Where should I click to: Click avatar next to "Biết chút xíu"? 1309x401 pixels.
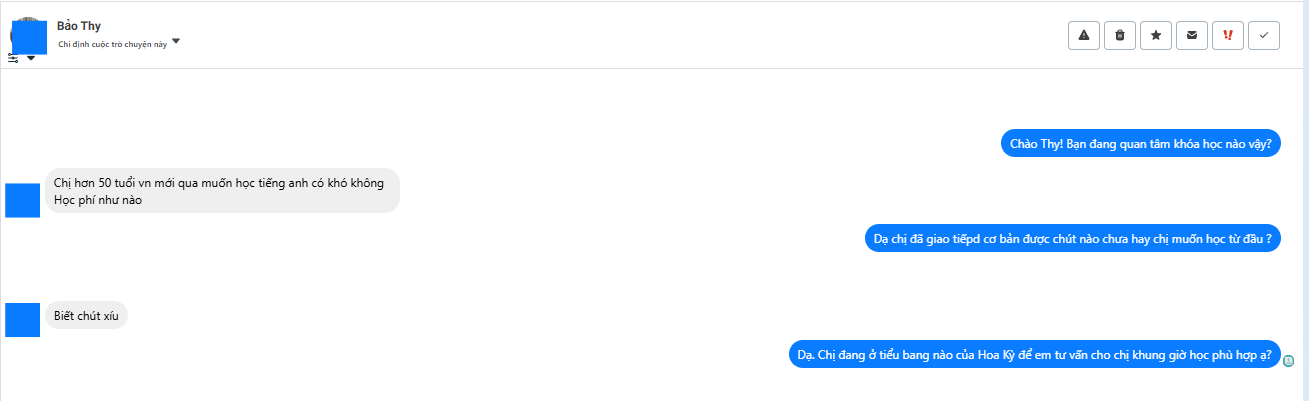22,320
